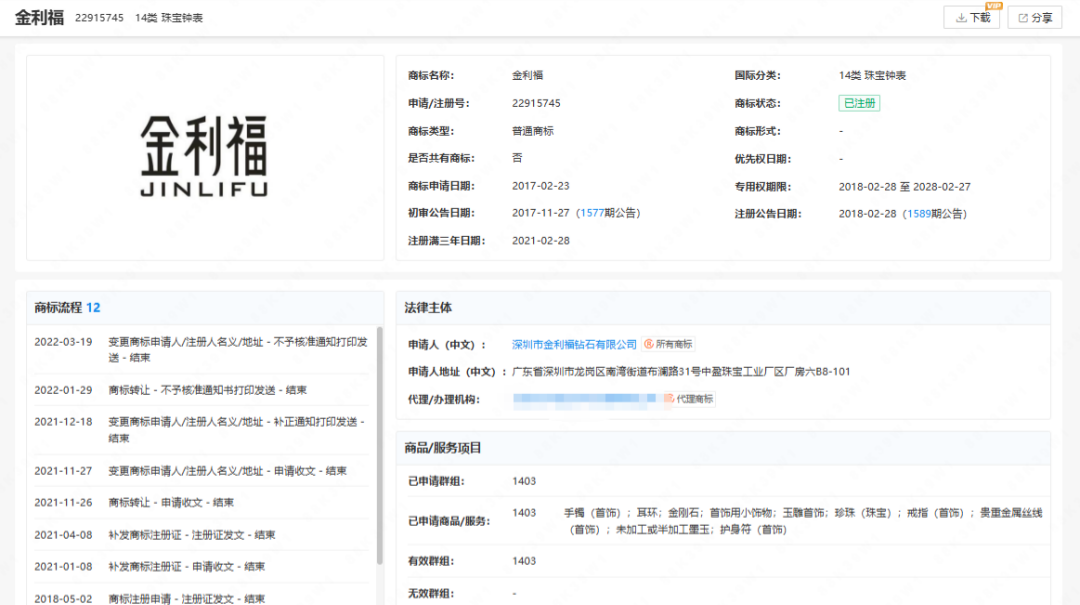Image resolution: width=1080 pixels, height=605 pixels.
Task: Click the 分享 share button
Action: coord(1034,18)
